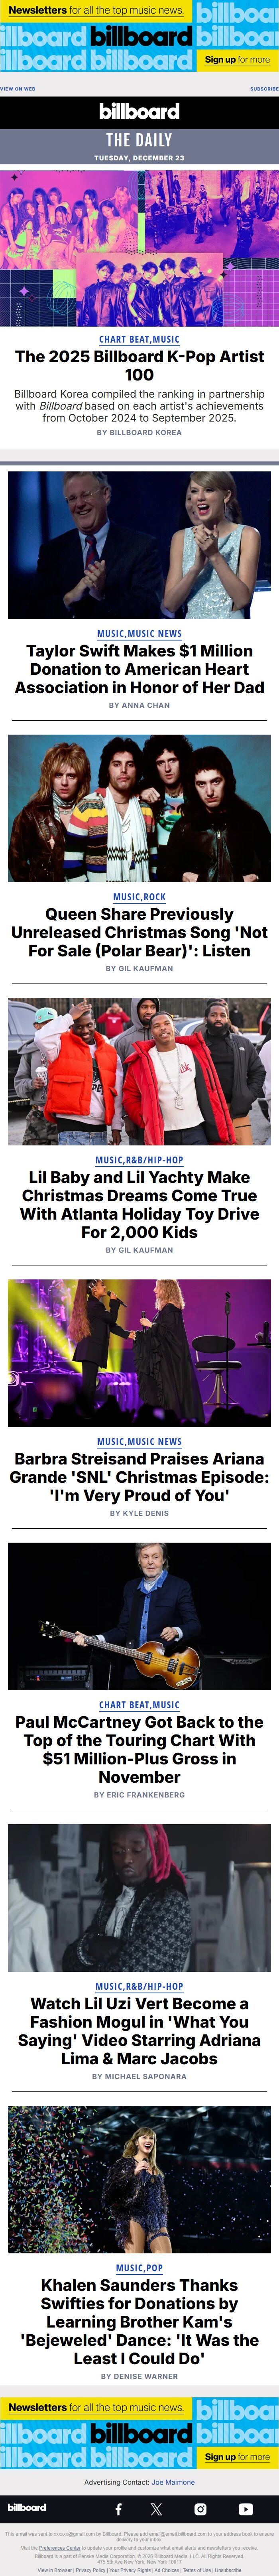The height and width of the screenshot is (2576, 279).
Task: Open Billboard's Instagram icon
Action: [200, 2508]
